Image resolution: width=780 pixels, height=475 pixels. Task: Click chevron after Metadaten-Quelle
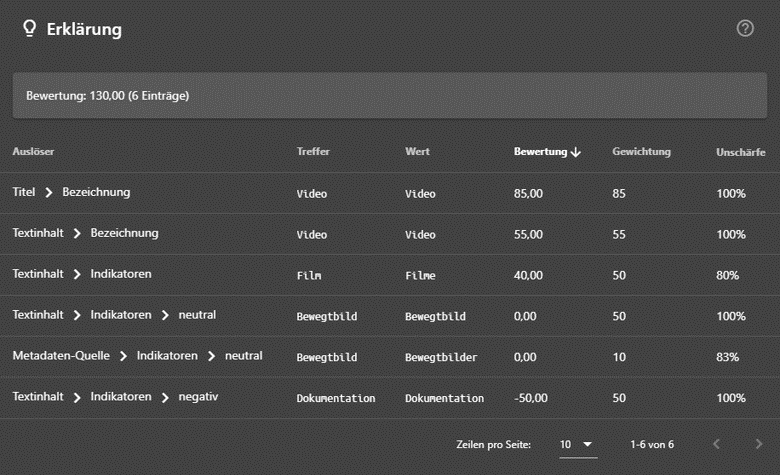coord(123,356)
